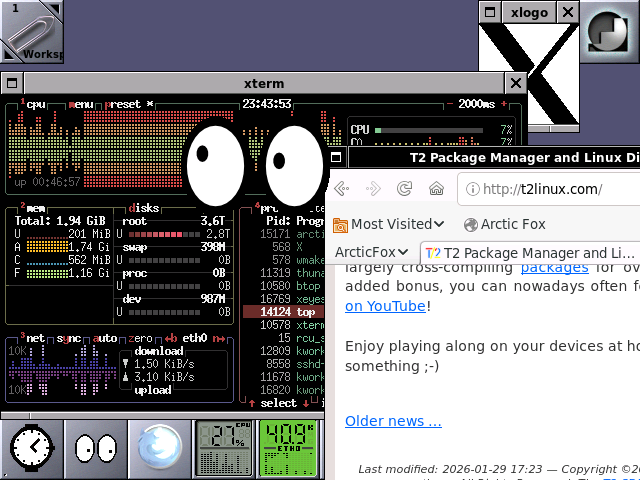Click the ETH0 network monitor dockapp
Image resolution: width=640 pixels, height=480 pixels.
tap(288, 447)
